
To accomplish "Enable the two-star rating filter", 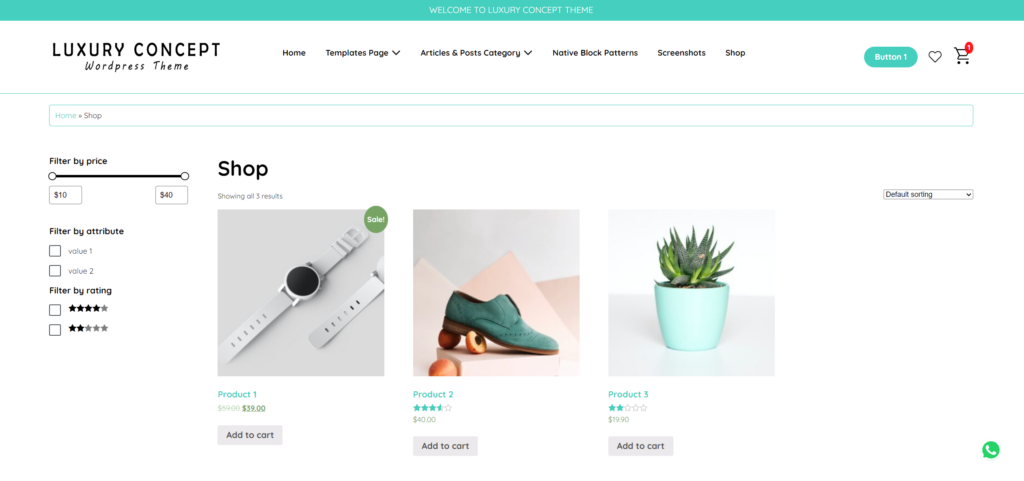I will coord(55,330).
